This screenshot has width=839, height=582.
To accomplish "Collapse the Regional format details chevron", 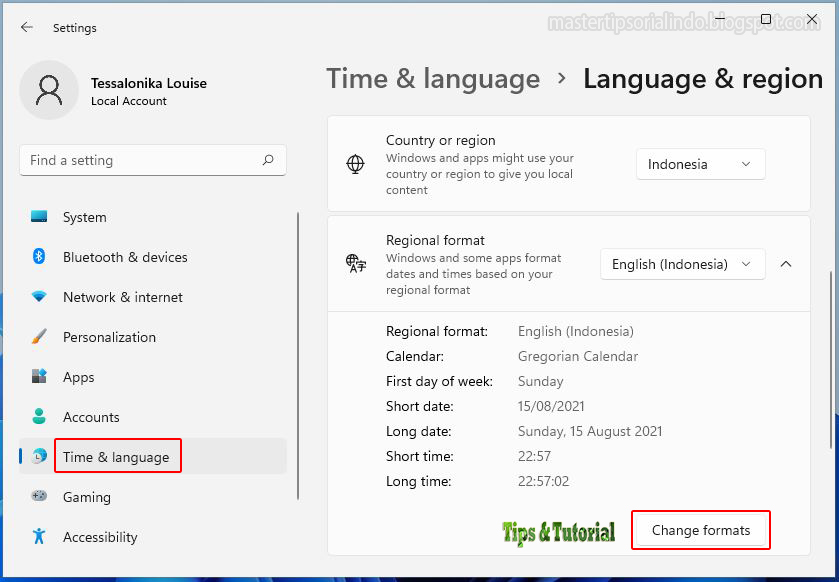I will [x=786, y=264].
